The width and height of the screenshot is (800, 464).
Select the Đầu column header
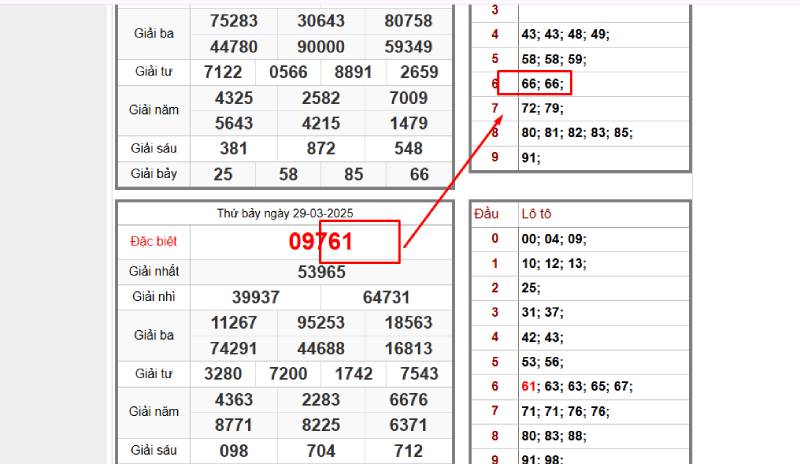(x=487, y=213)
